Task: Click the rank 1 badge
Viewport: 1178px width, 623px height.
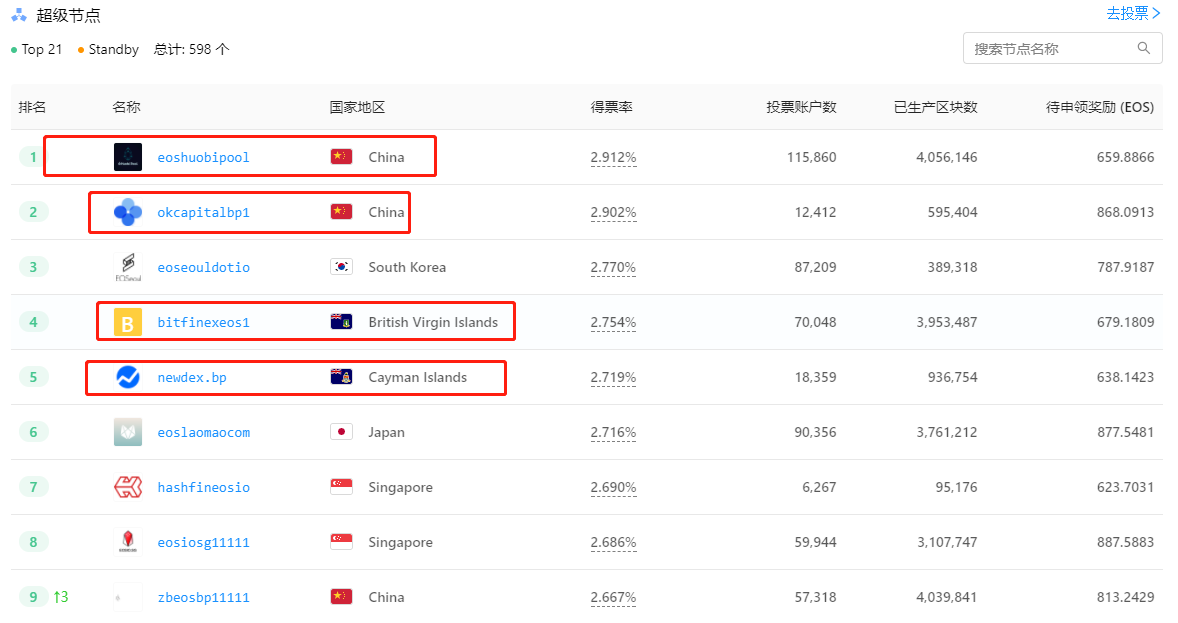Action: pos(33,157)
